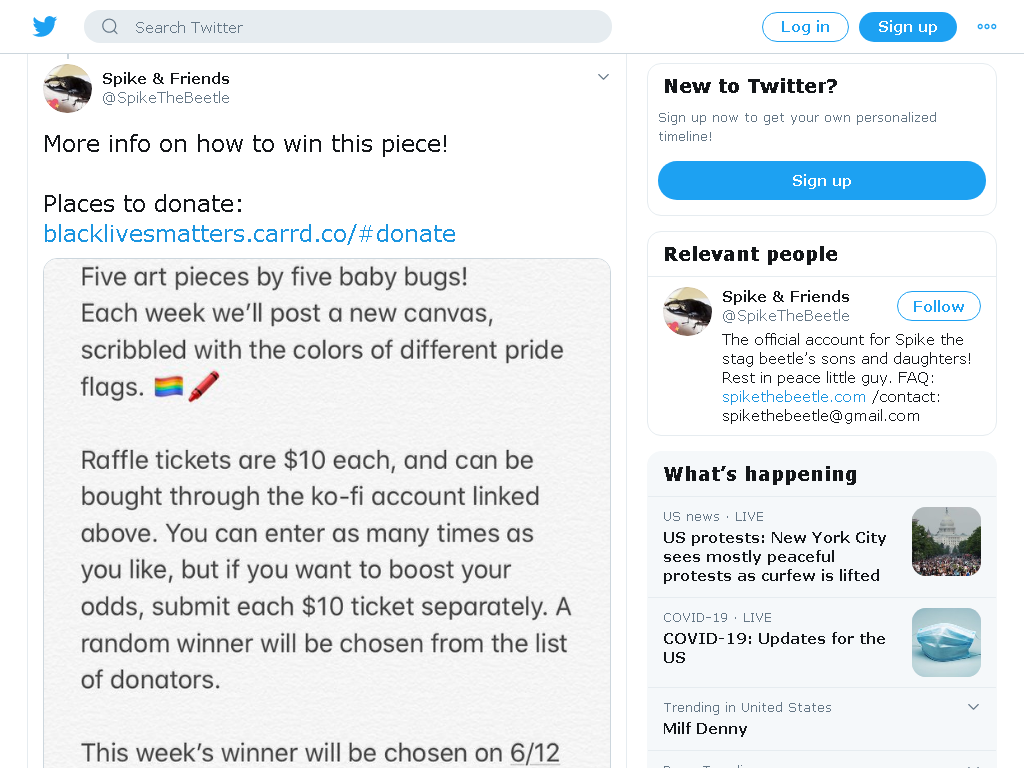
Task: Visit the spikethebeetle.com link
Action: click(x=793, y=397)
